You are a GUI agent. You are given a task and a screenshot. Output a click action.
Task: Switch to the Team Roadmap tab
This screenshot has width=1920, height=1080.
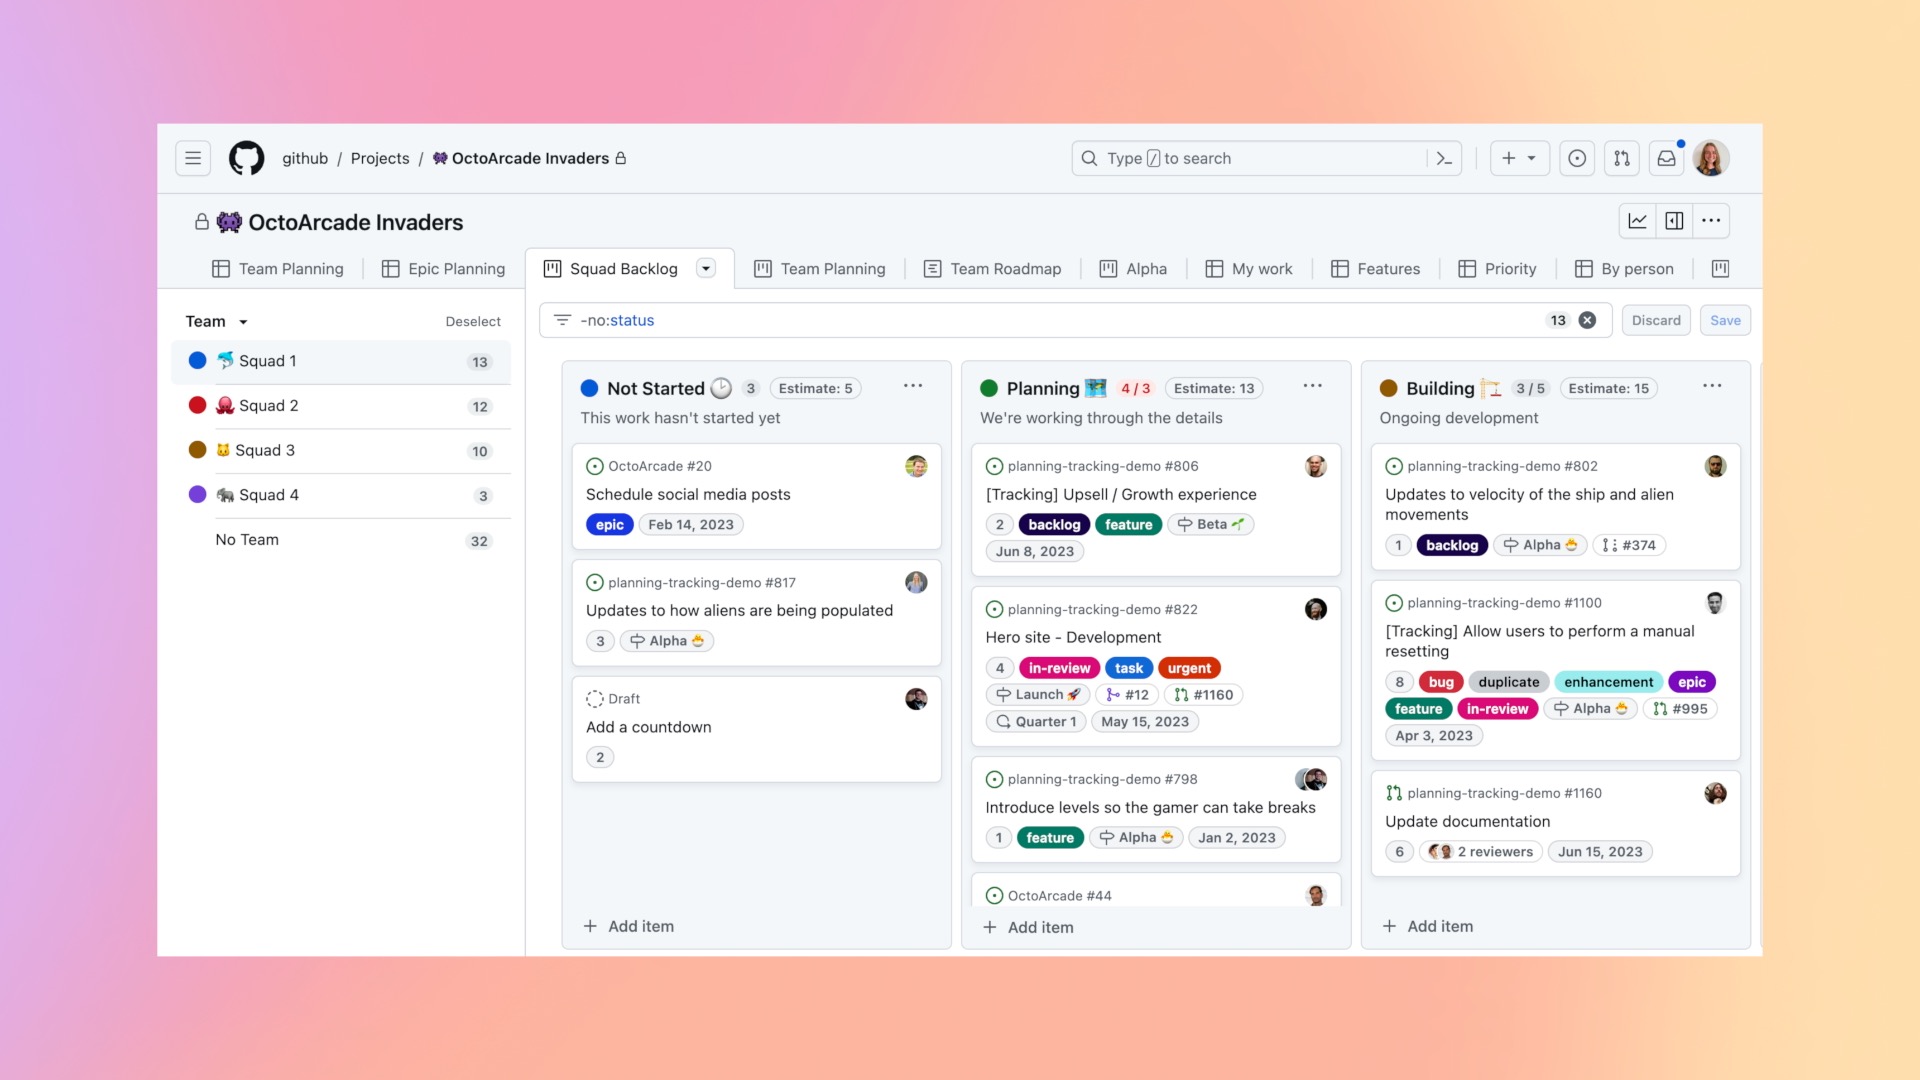[1004, 268]
